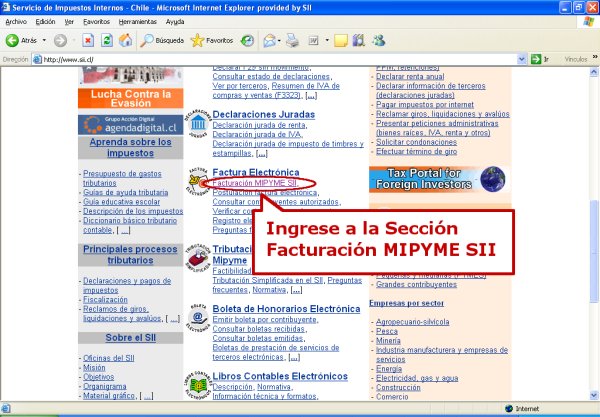Click the scrollbar up arrow
This screenshot has height=417, width=600.
(x=594, y=72)
